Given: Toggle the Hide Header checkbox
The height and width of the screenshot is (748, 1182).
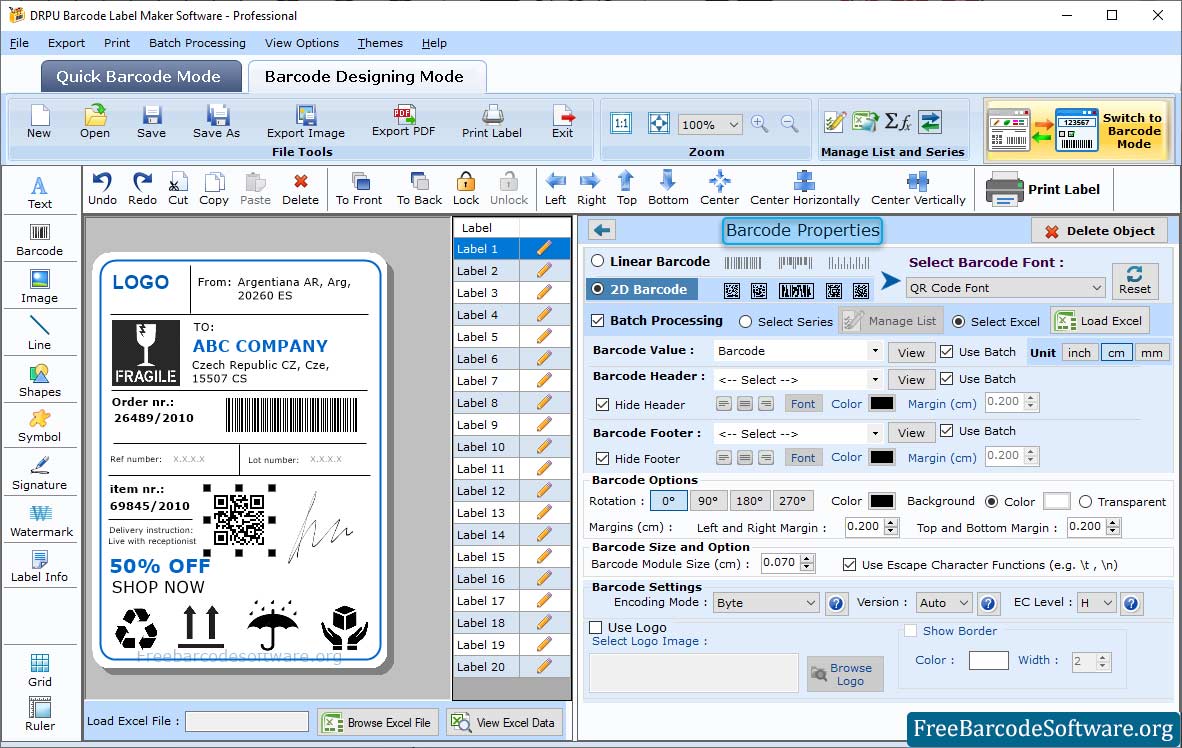Looking at the screenshot, I should (602, 404).
